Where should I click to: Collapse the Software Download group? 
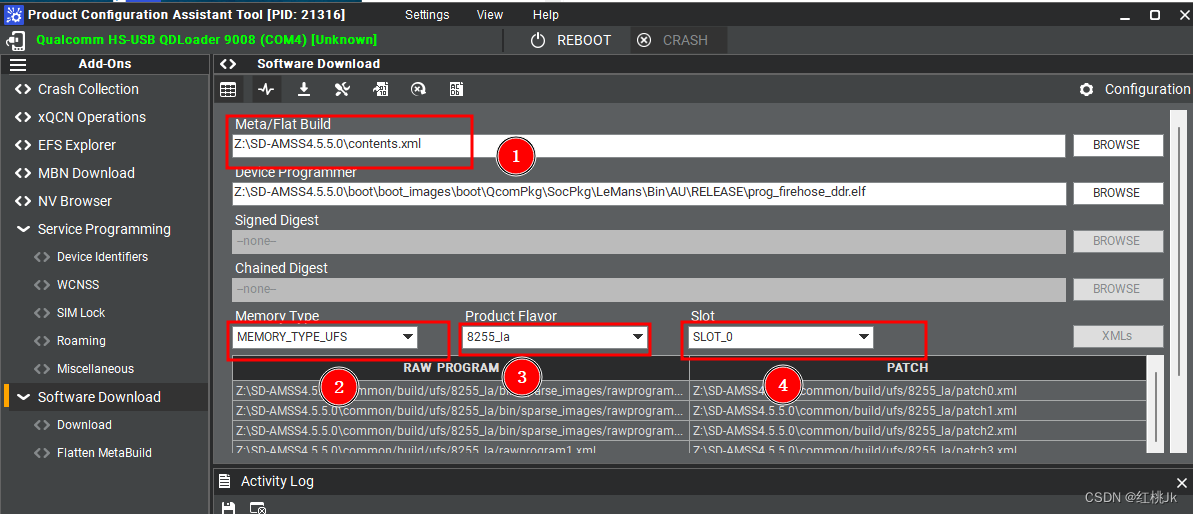(x=24, y=397)
